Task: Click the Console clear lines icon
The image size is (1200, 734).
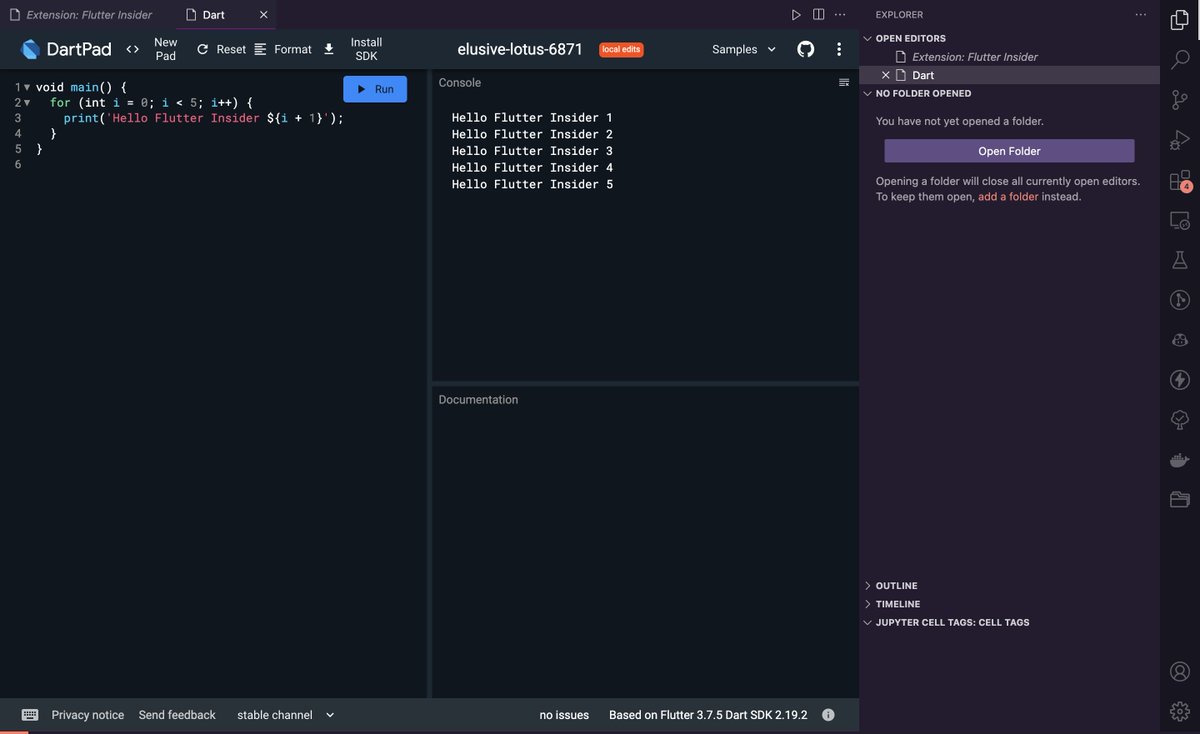Action: (x=844, y=83)
